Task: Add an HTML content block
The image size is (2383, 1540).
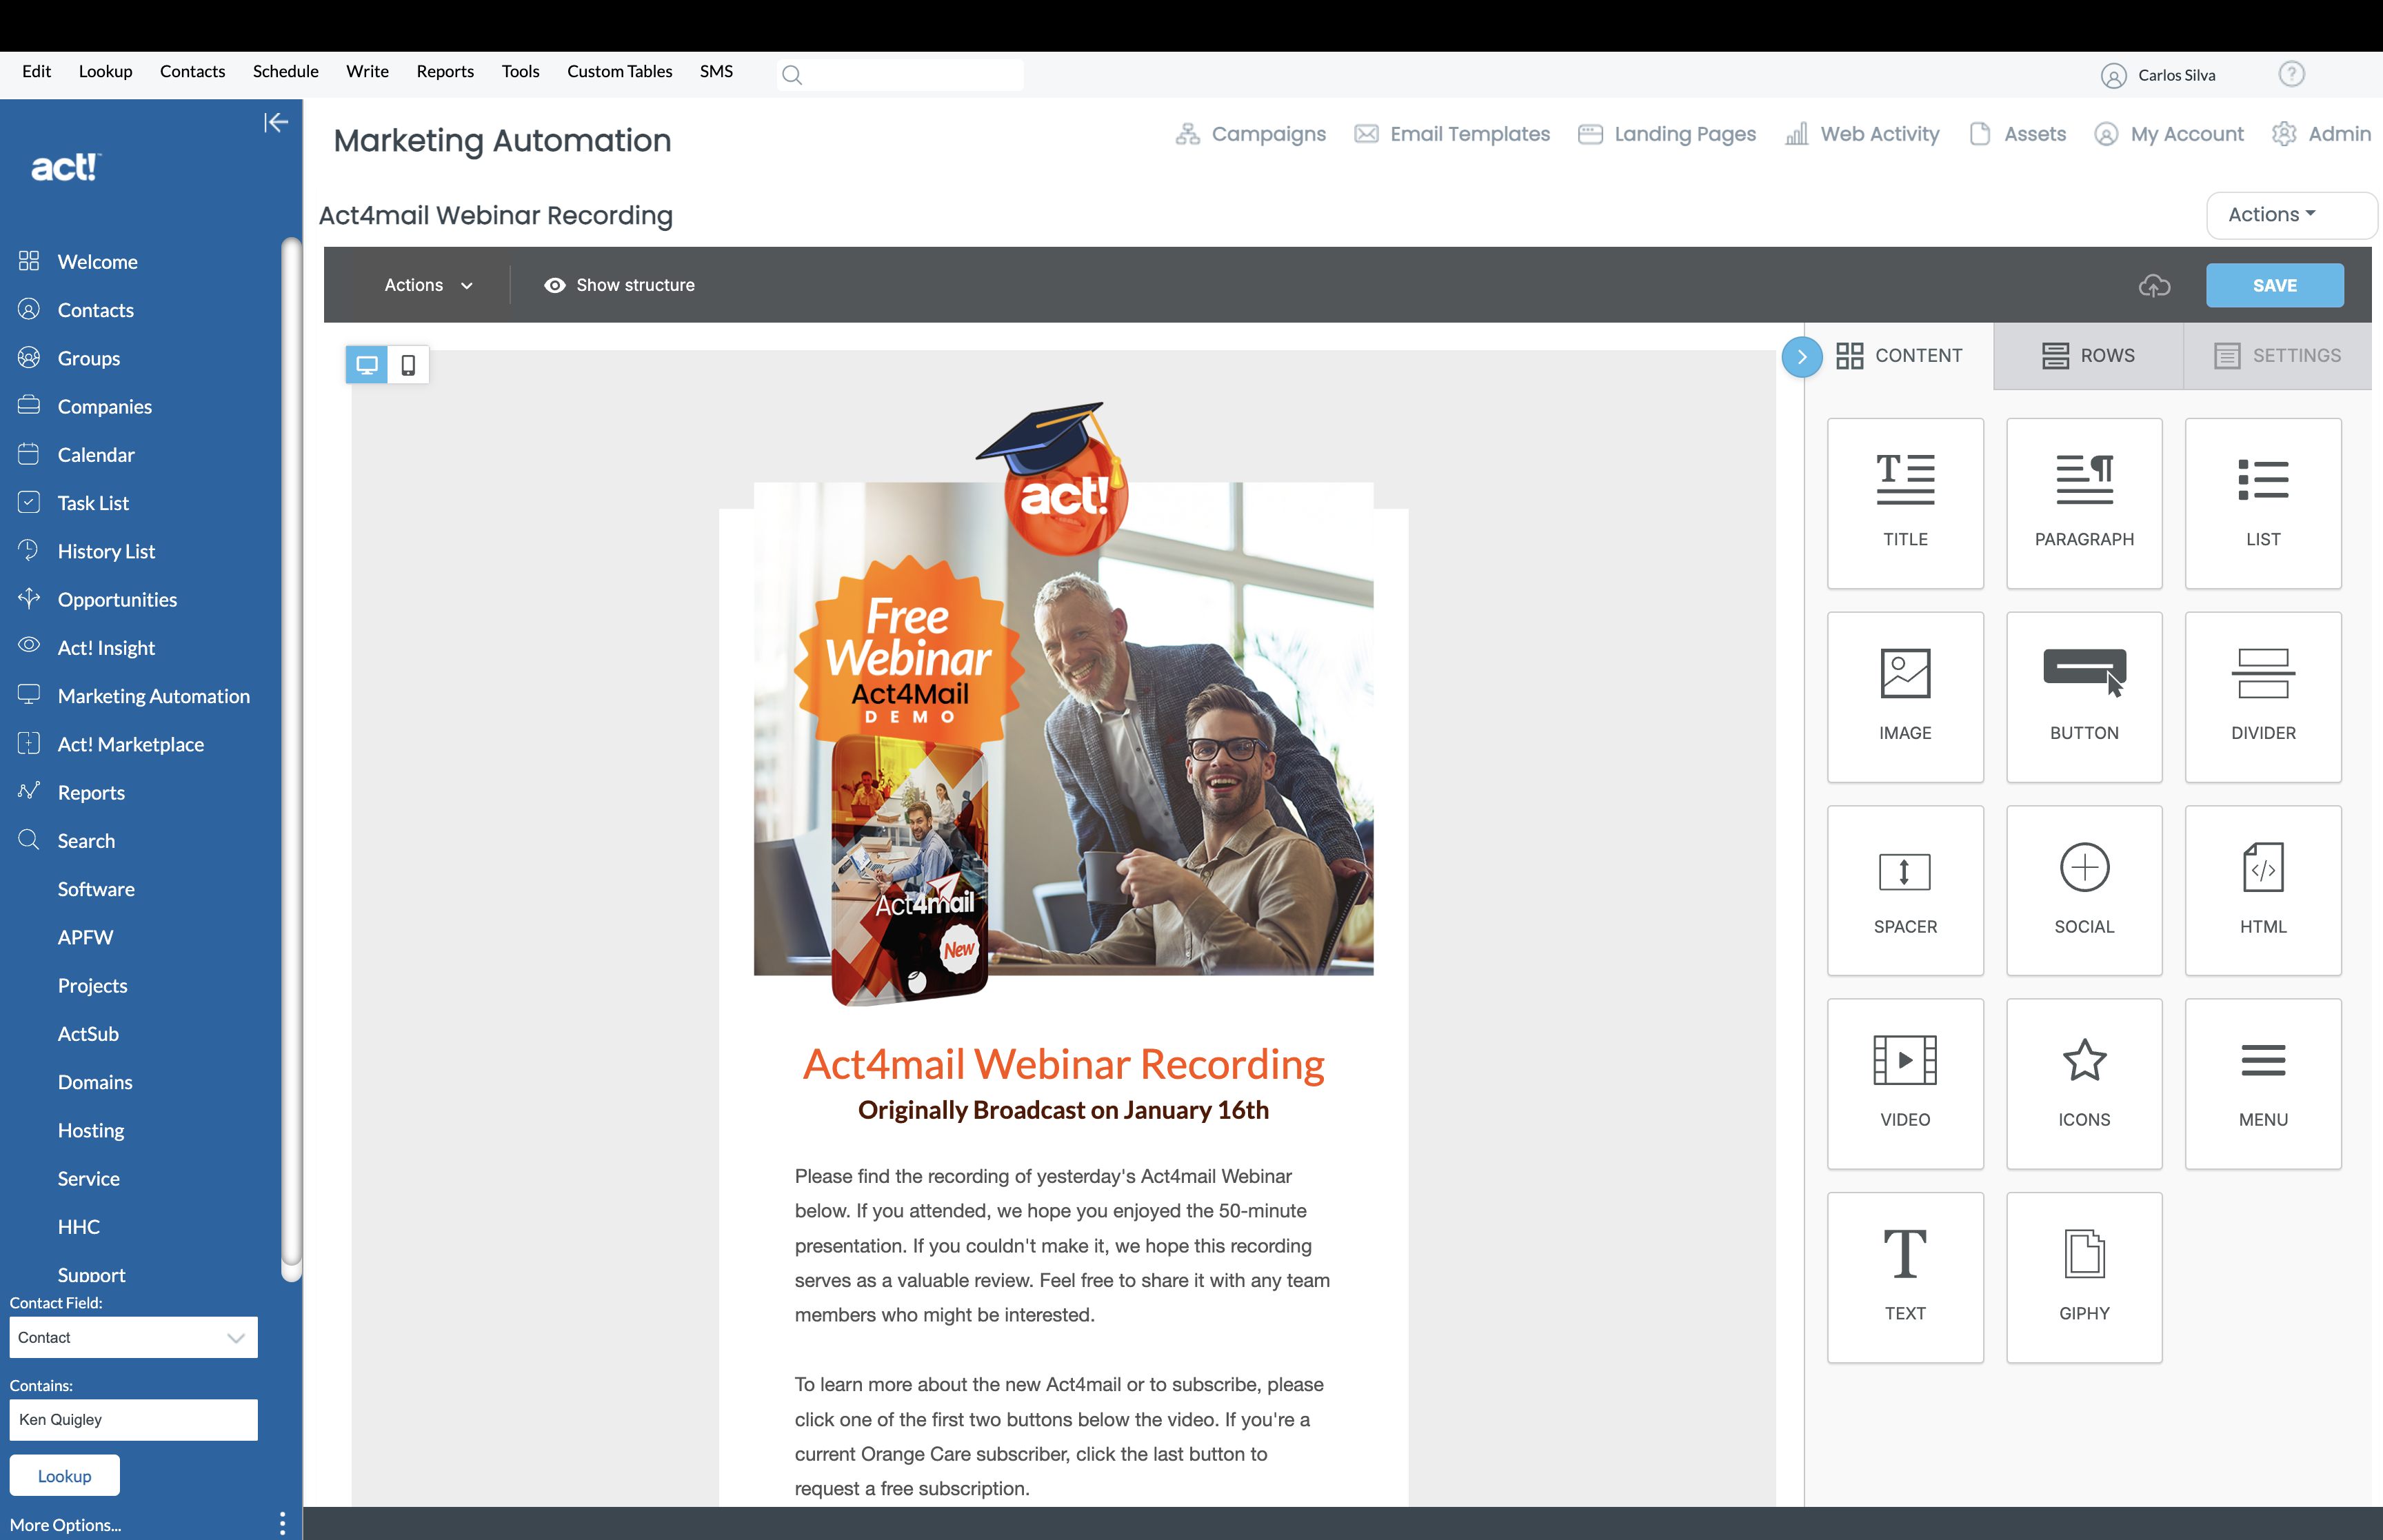Action: pos(2262,890)
